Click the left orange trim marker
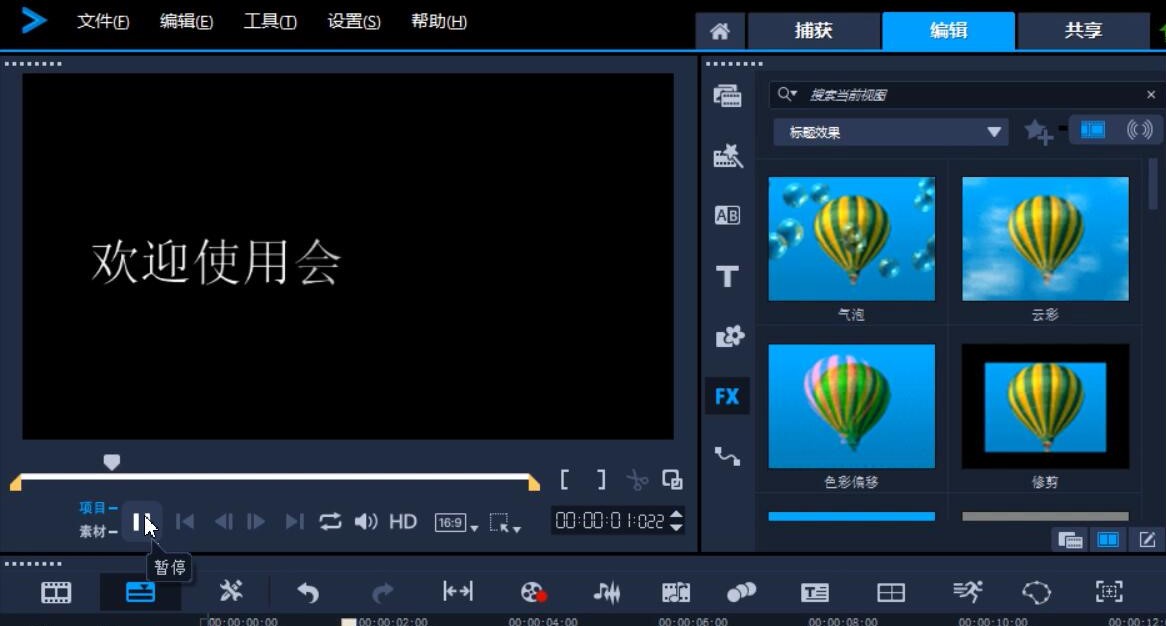The width and height of the screenshot is (1166, 626). [16, 484]
